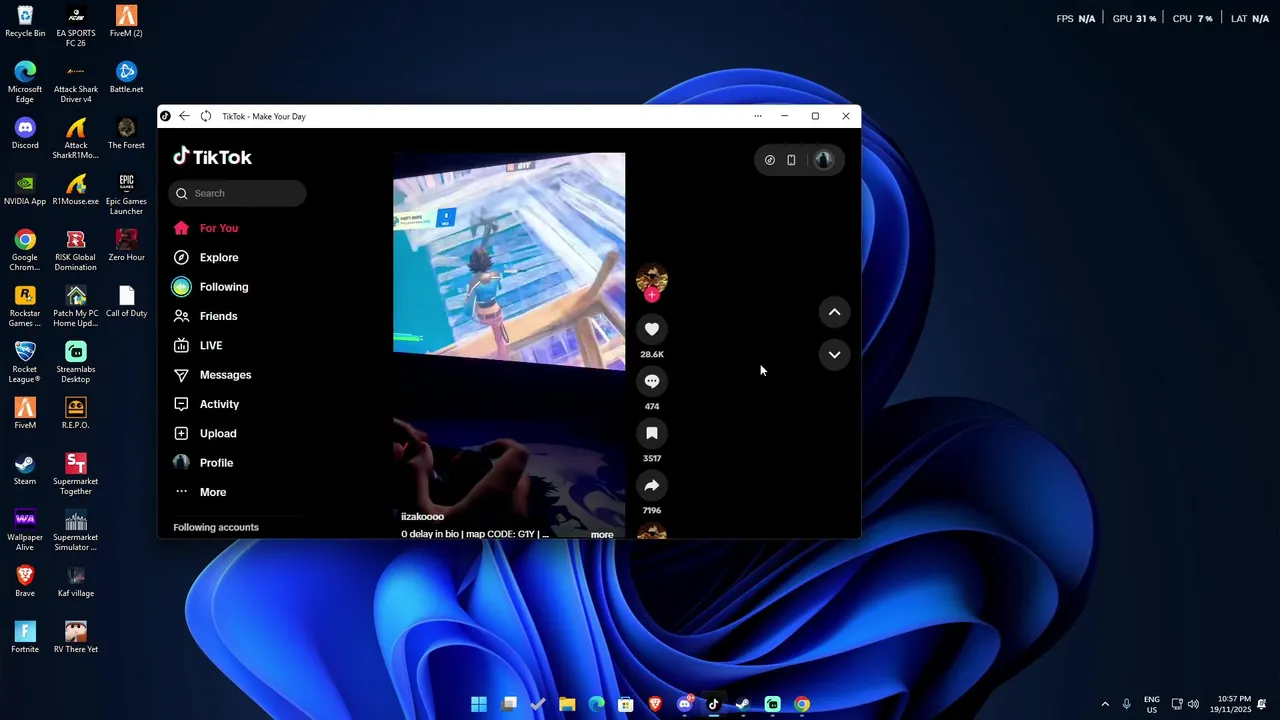Select the EA SPORTS FC 26 desktop icon

pos(76,26)
